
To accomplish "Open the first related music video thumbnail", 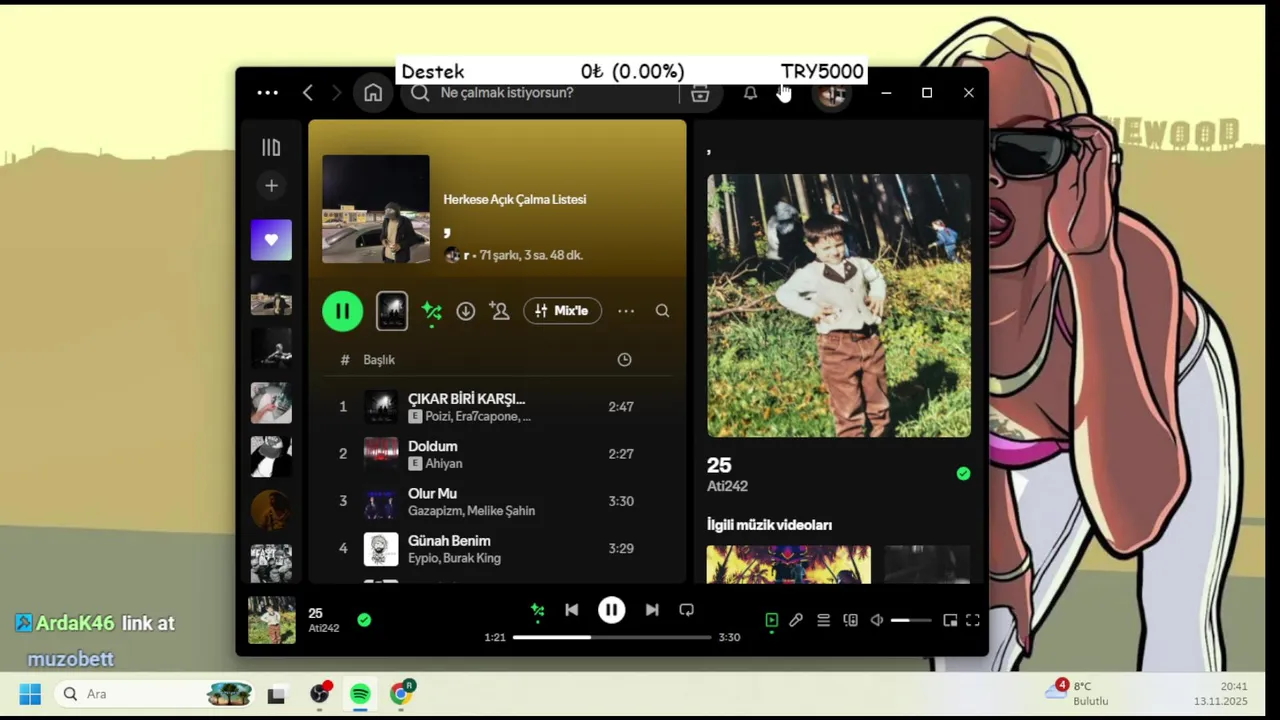I will pos(789,565).
